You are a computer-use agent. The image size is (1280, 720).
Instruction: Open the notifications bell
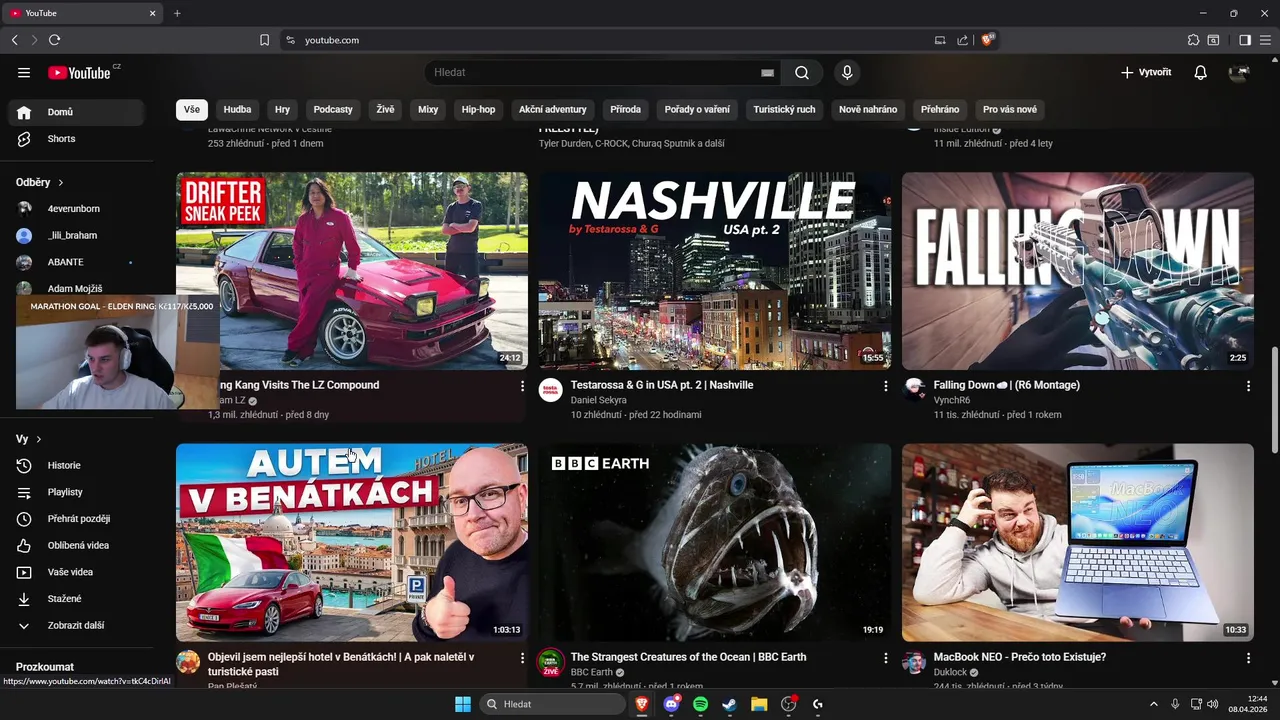(x=1200, y=72)
